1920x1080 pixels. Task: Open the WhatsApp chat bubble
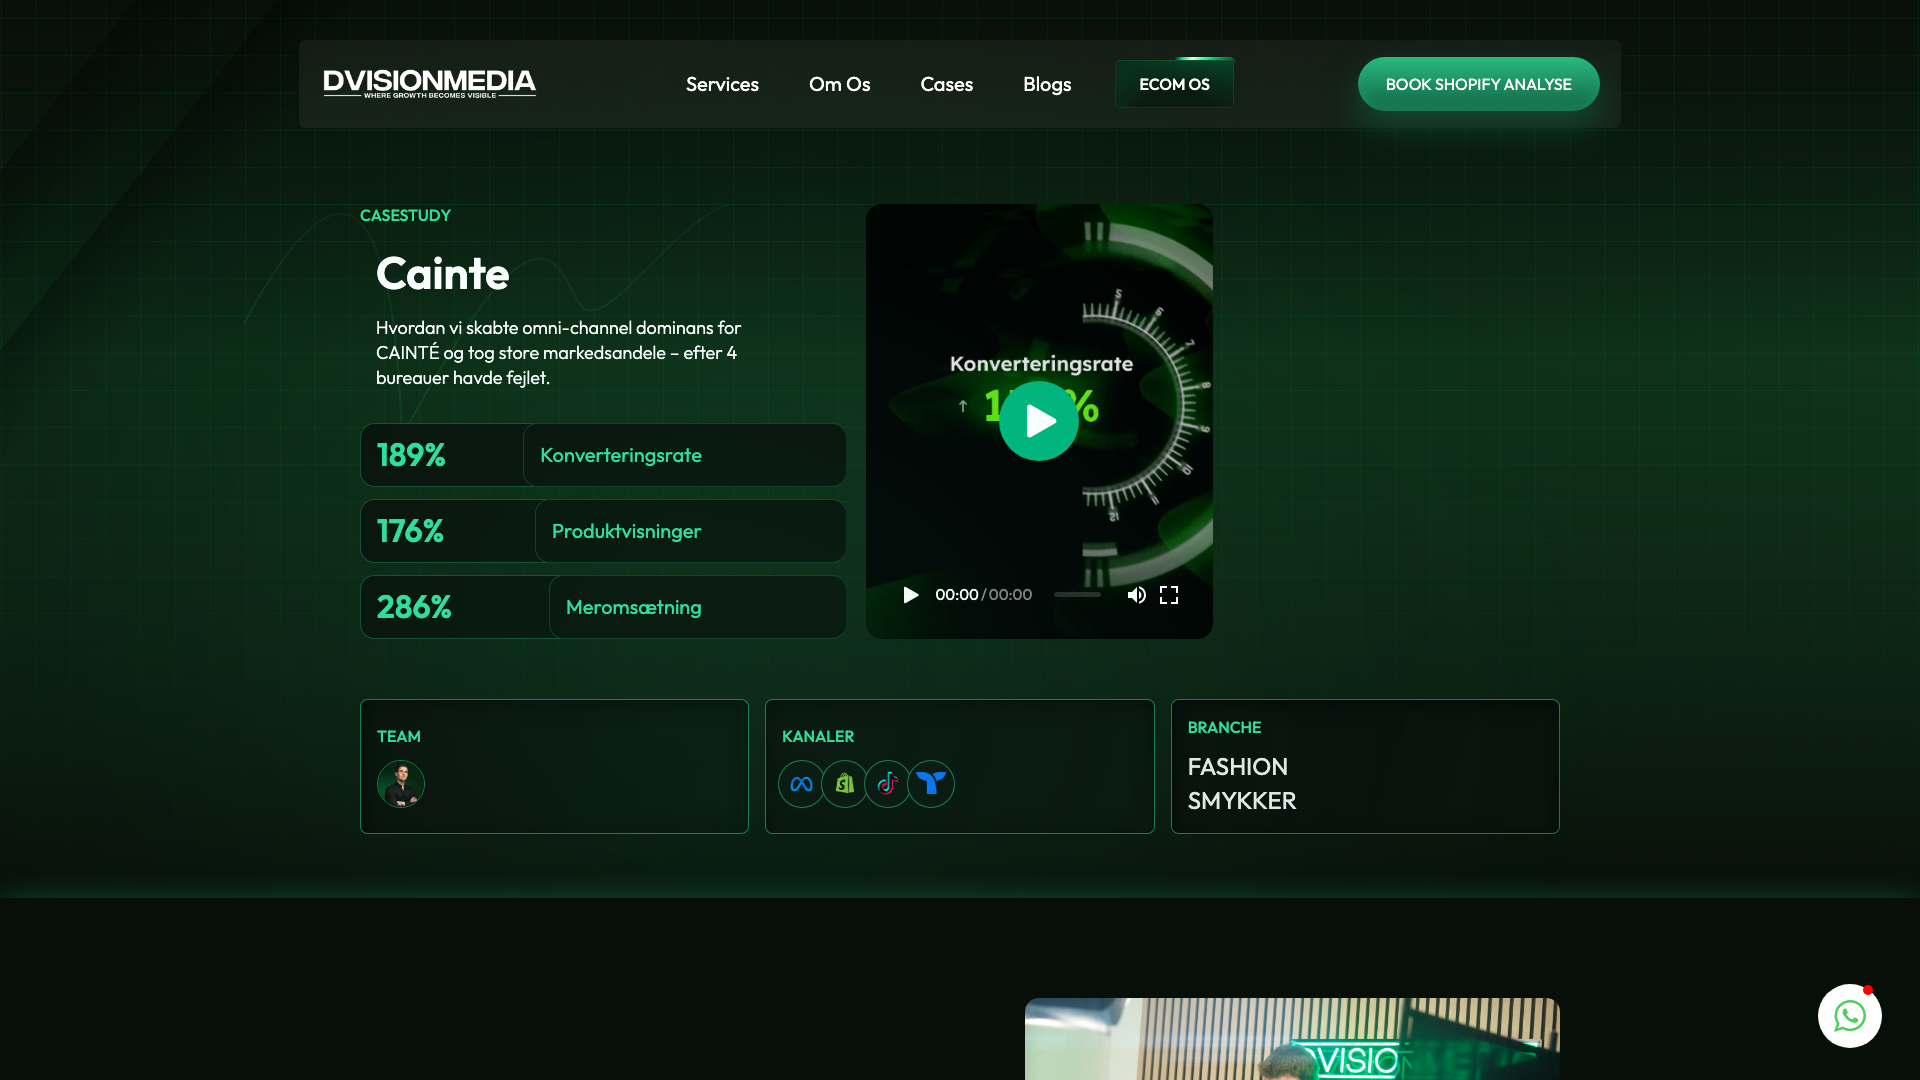point(1849,1016)
